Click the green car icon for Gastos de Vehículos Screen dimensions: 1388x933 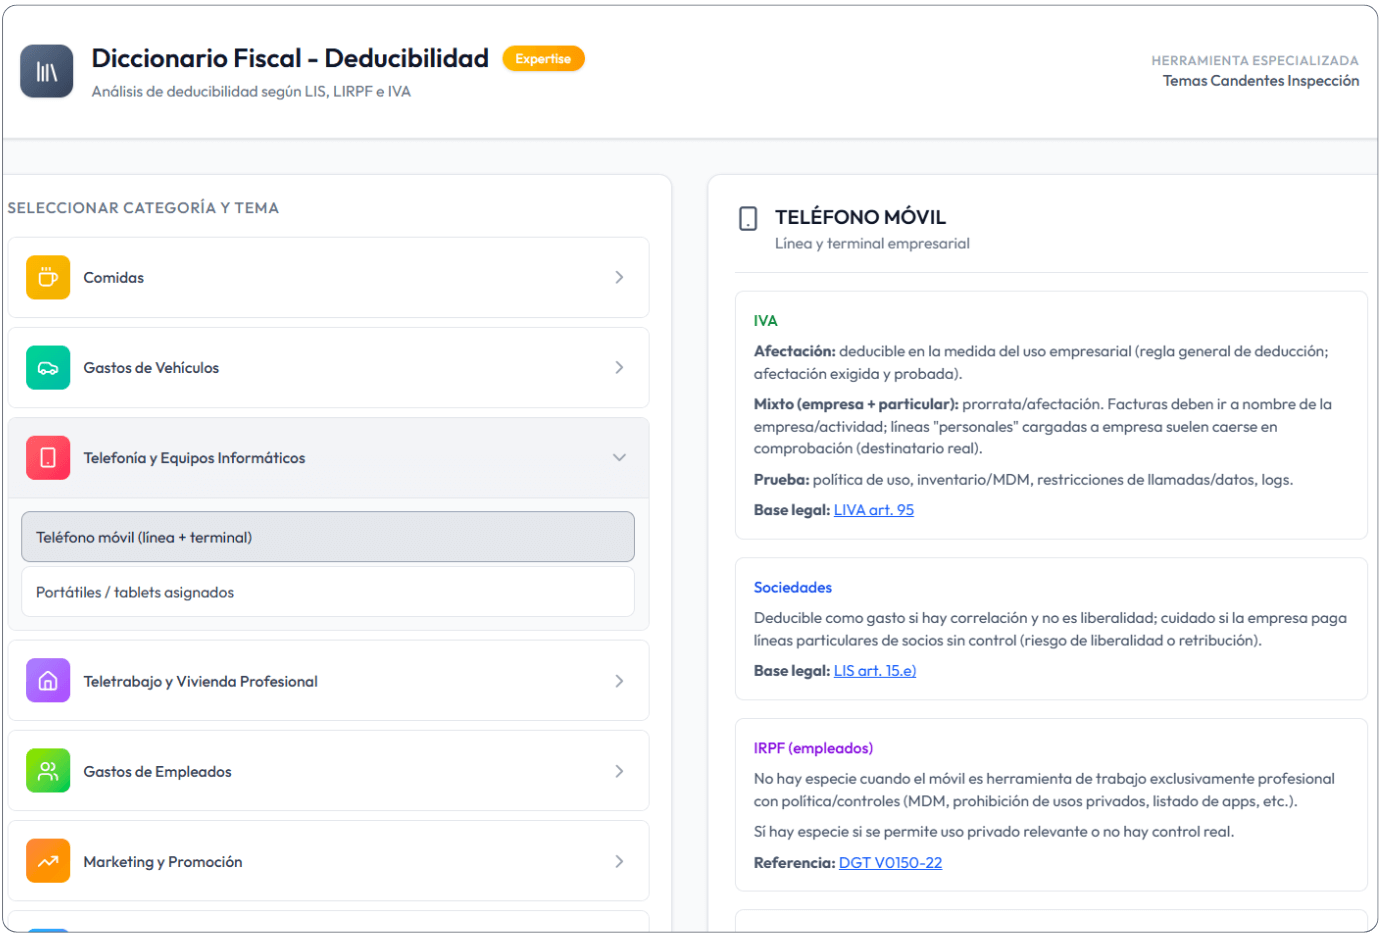(x=48, y=367)
